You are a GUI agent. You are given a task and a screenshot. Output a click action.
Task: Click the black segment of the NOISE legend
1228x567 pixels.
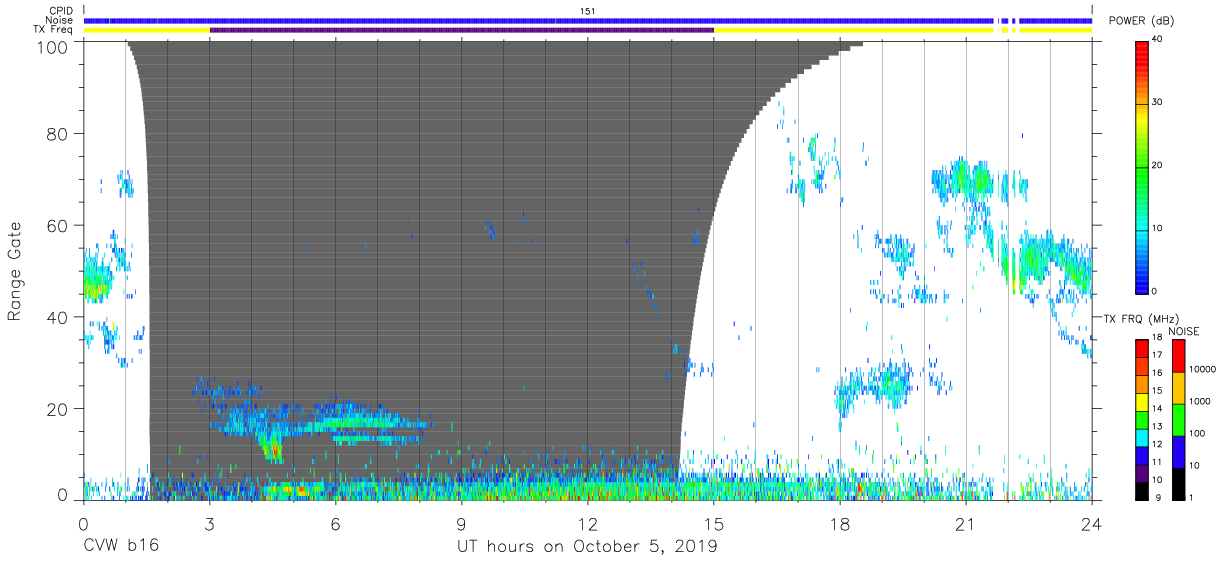coord(1179,482)
